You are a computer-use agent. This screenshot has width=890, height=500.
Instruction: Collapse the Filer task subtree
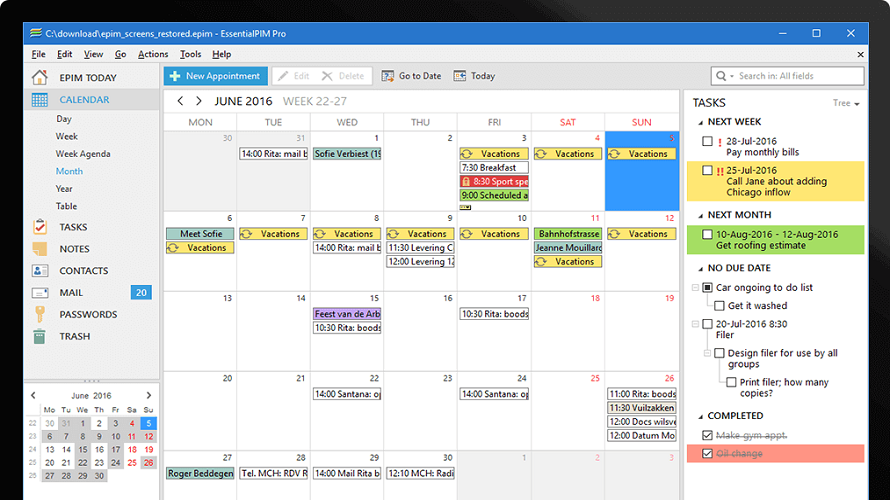click(695, 324)
